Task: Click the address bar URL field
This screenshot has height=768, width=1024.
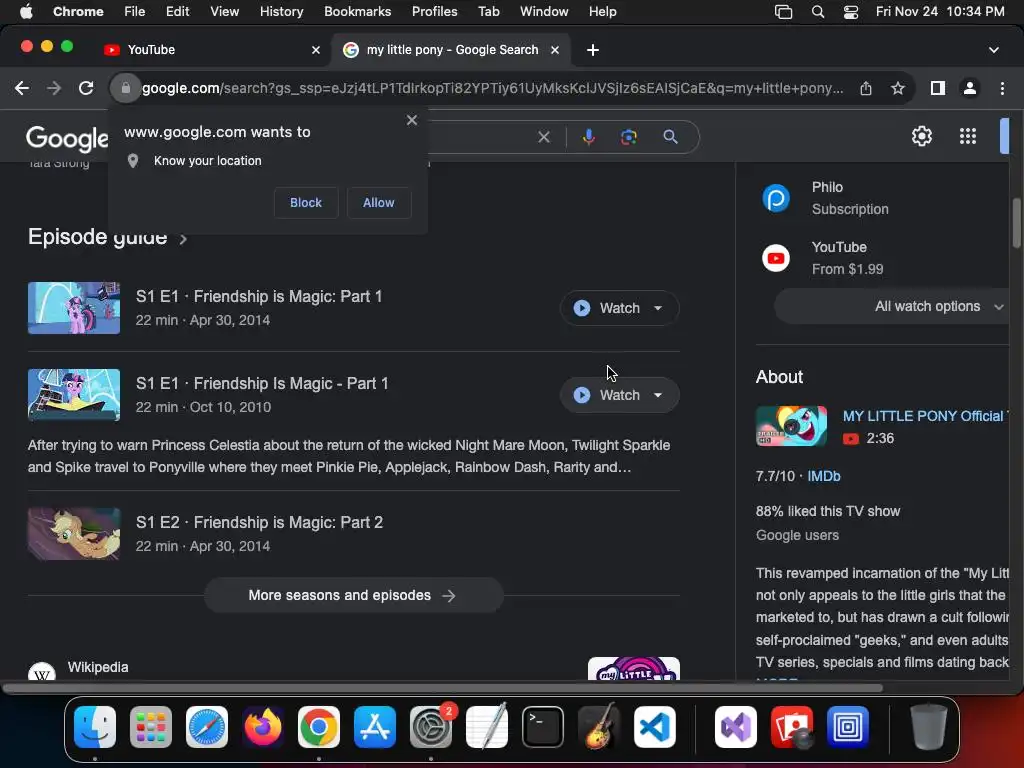Action: click(493, 88)
